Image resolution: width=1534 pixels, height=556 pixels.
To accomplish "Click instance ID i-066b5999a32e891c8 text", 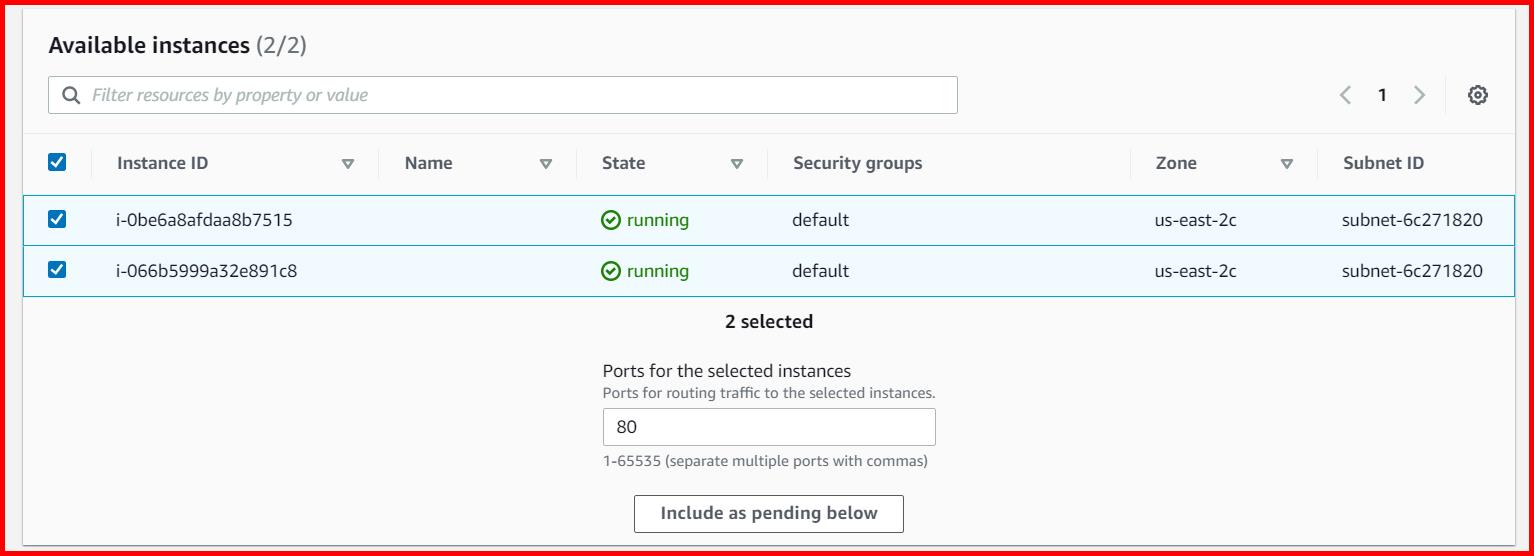I will (x=207, y=271).
